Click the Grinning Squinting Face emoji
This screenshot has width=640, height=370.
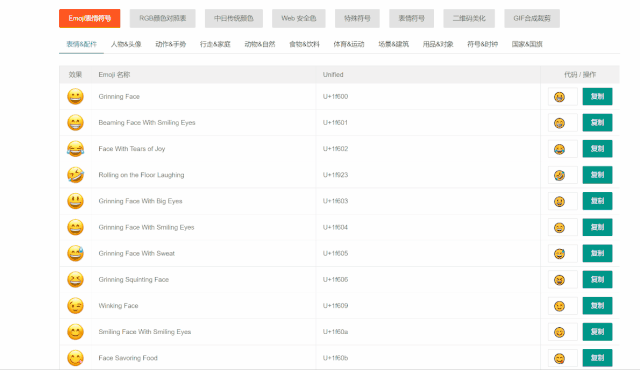click(x=76, y=279)
